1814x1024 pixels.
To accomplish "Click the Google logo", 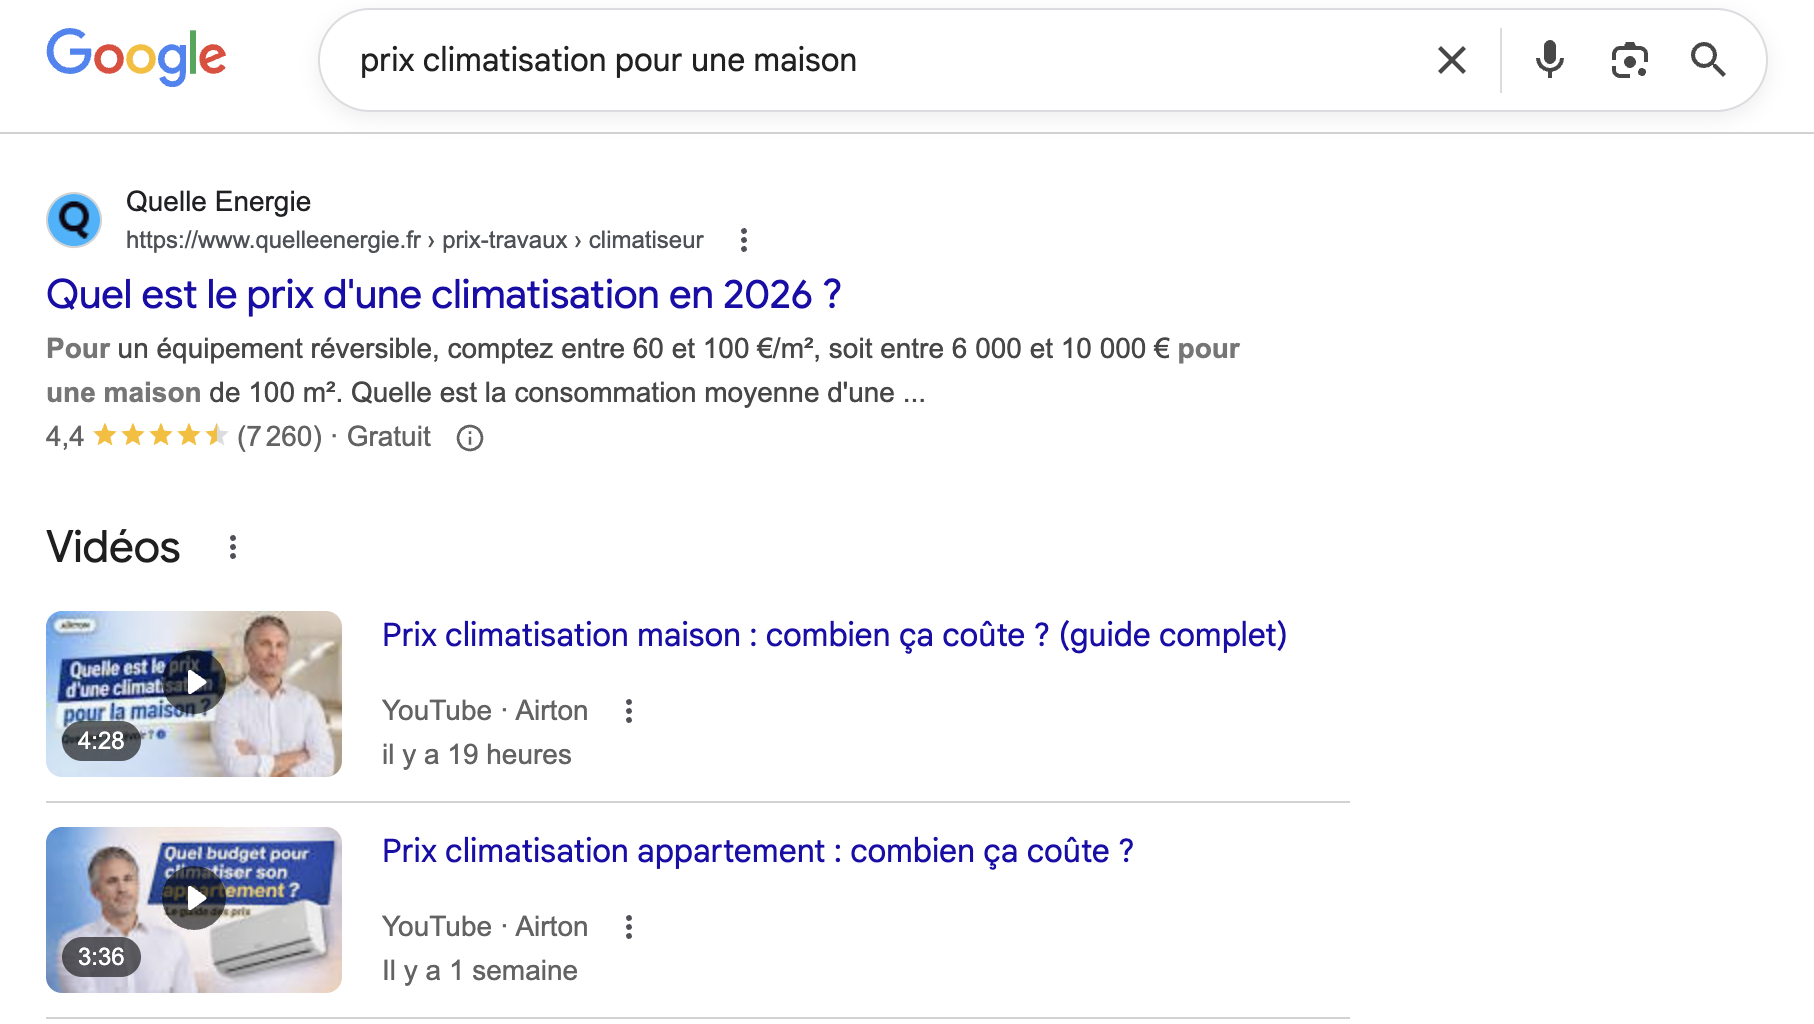I will point(136,57).
